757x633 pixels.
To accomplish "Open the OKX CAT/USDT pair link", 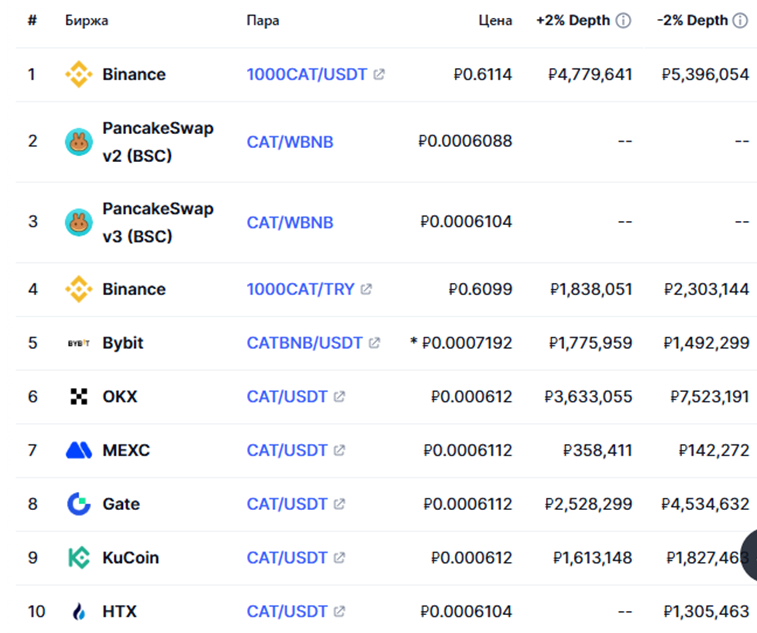I will (287, 396).
